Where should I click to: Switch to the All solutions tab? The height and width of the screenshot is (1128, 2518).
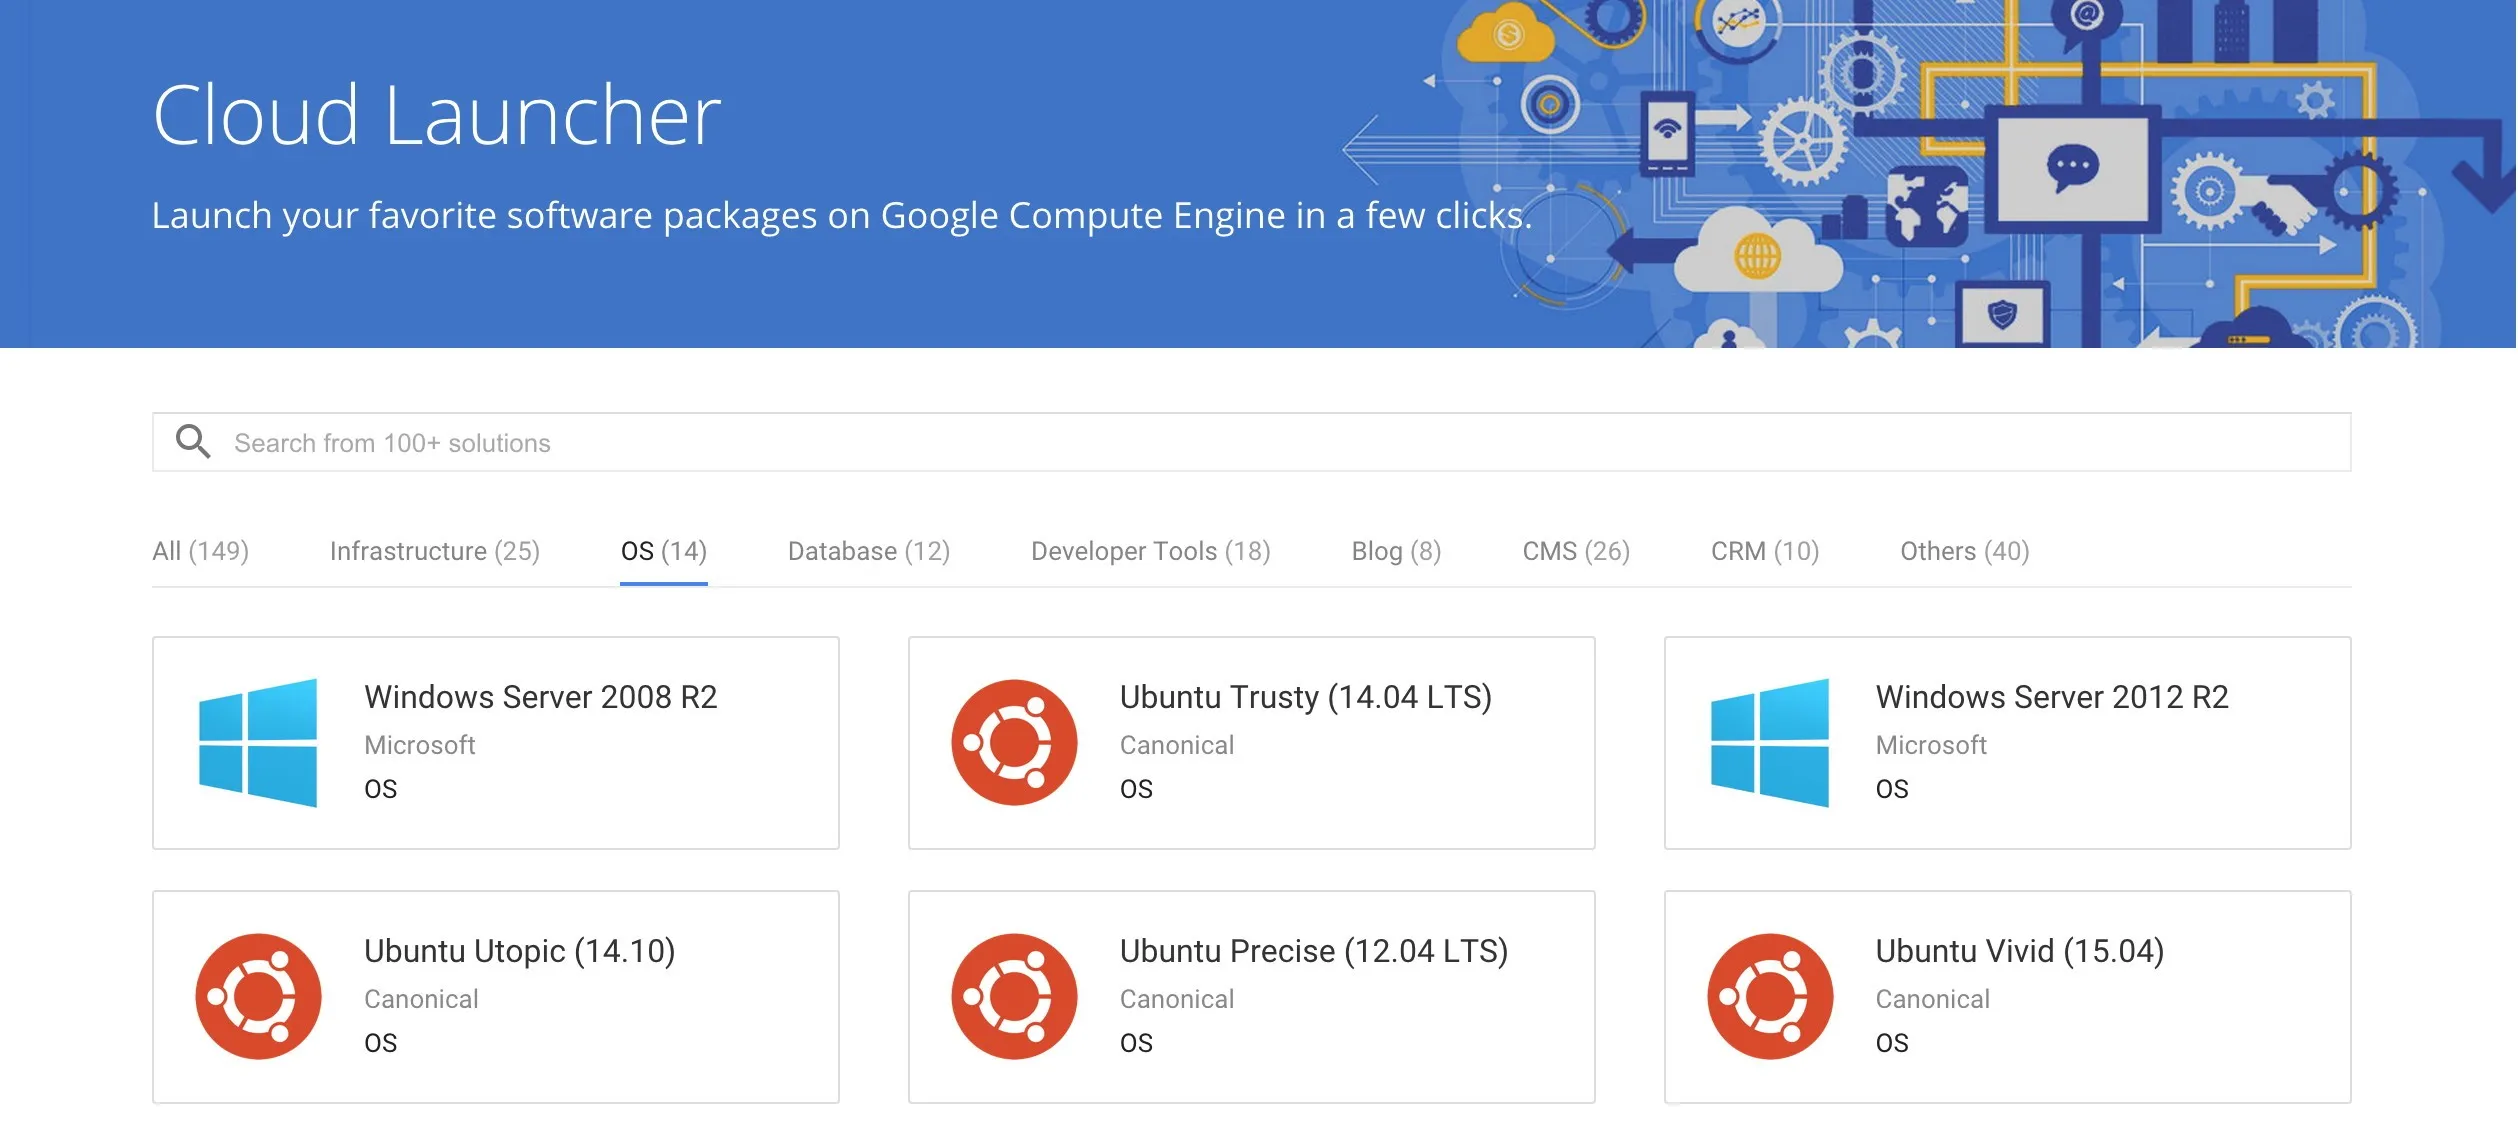[200, 550]
